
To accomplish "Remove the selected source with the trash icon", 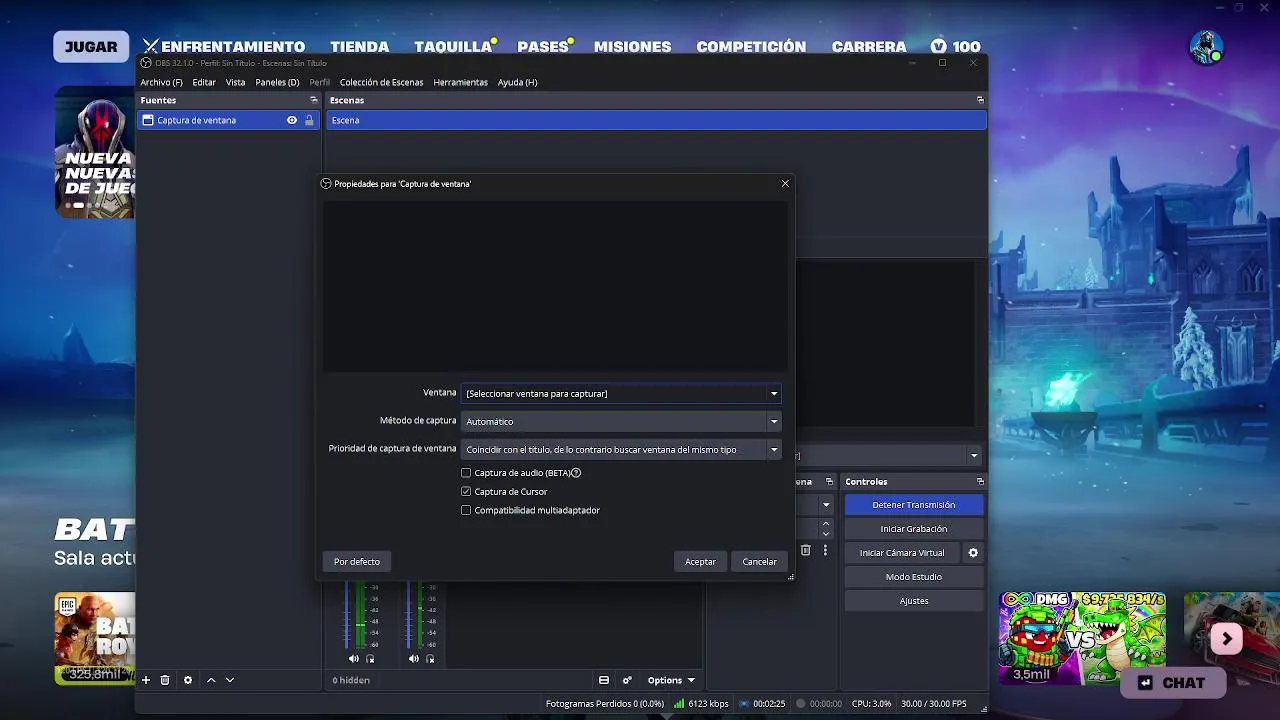I will coord(165,680).
